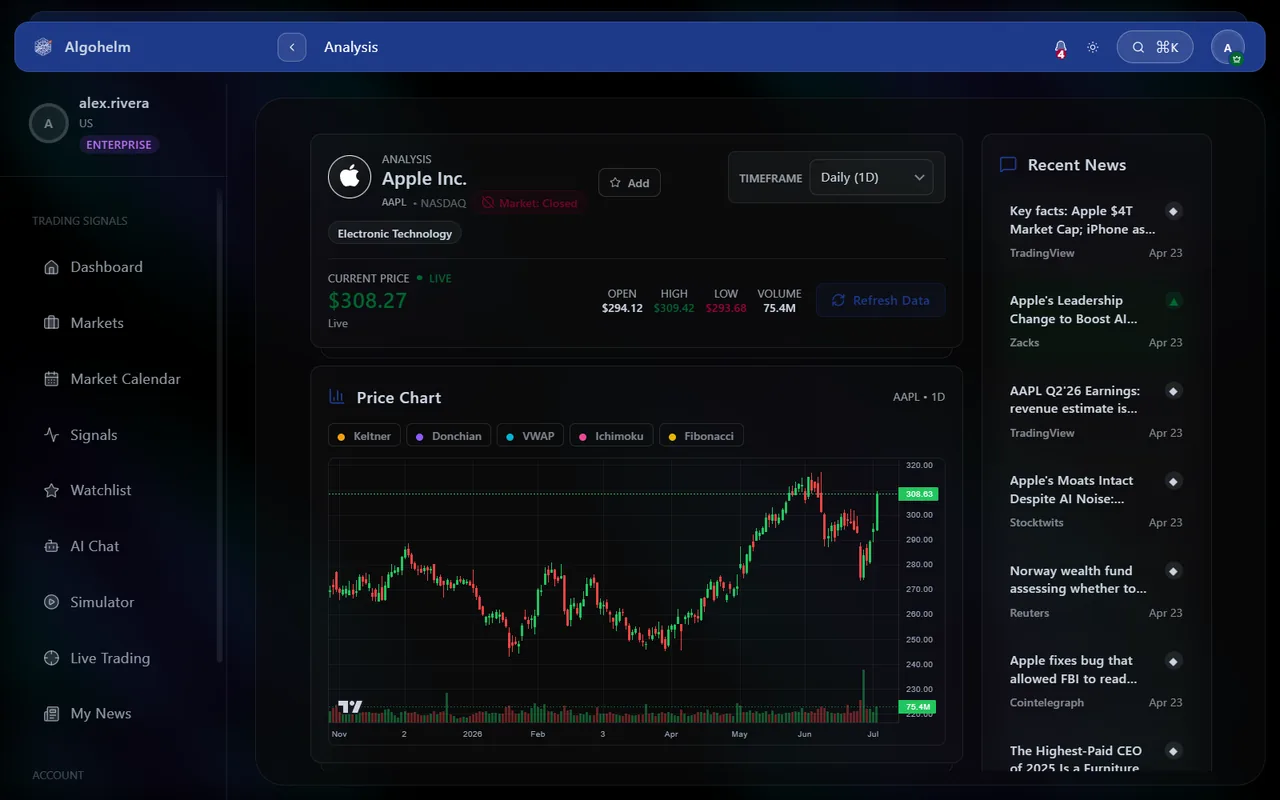1280x800 pixels.
Task: Read 'Apple fixes bug that allowed FBI' article
Action: tap(1096, 681)
